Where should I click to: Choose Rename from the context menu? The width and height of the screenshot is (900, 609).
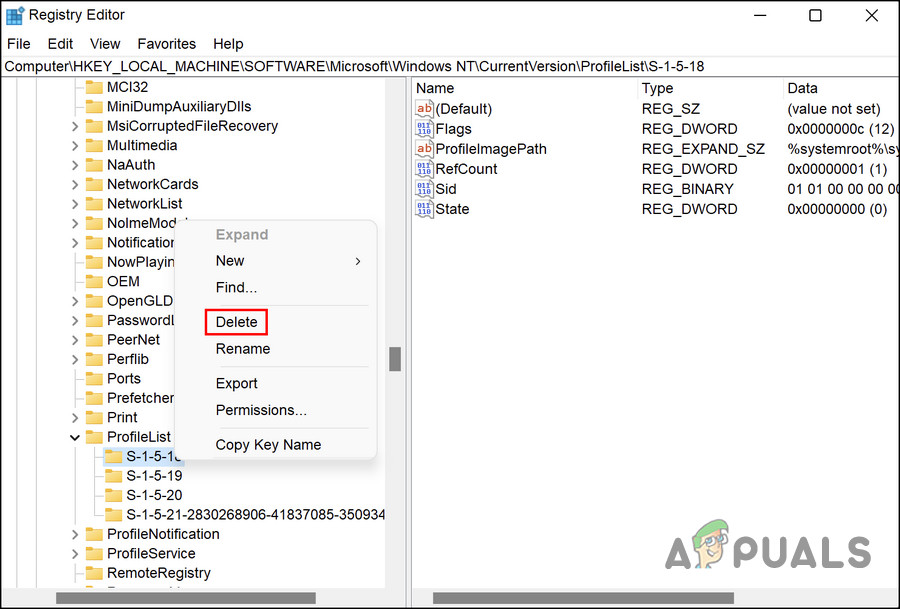(x=243, y=349)
